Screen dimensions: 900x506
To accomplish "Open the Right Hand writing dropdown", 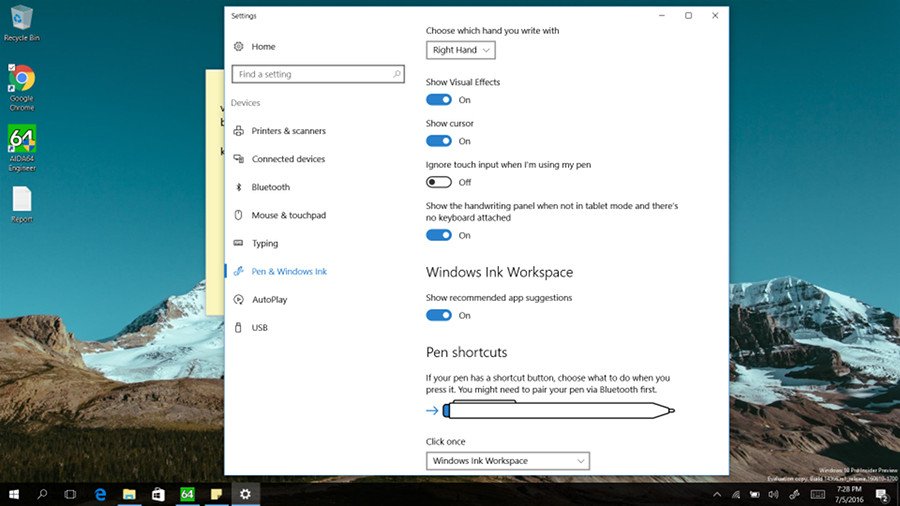I will click(x=460, y=50).
